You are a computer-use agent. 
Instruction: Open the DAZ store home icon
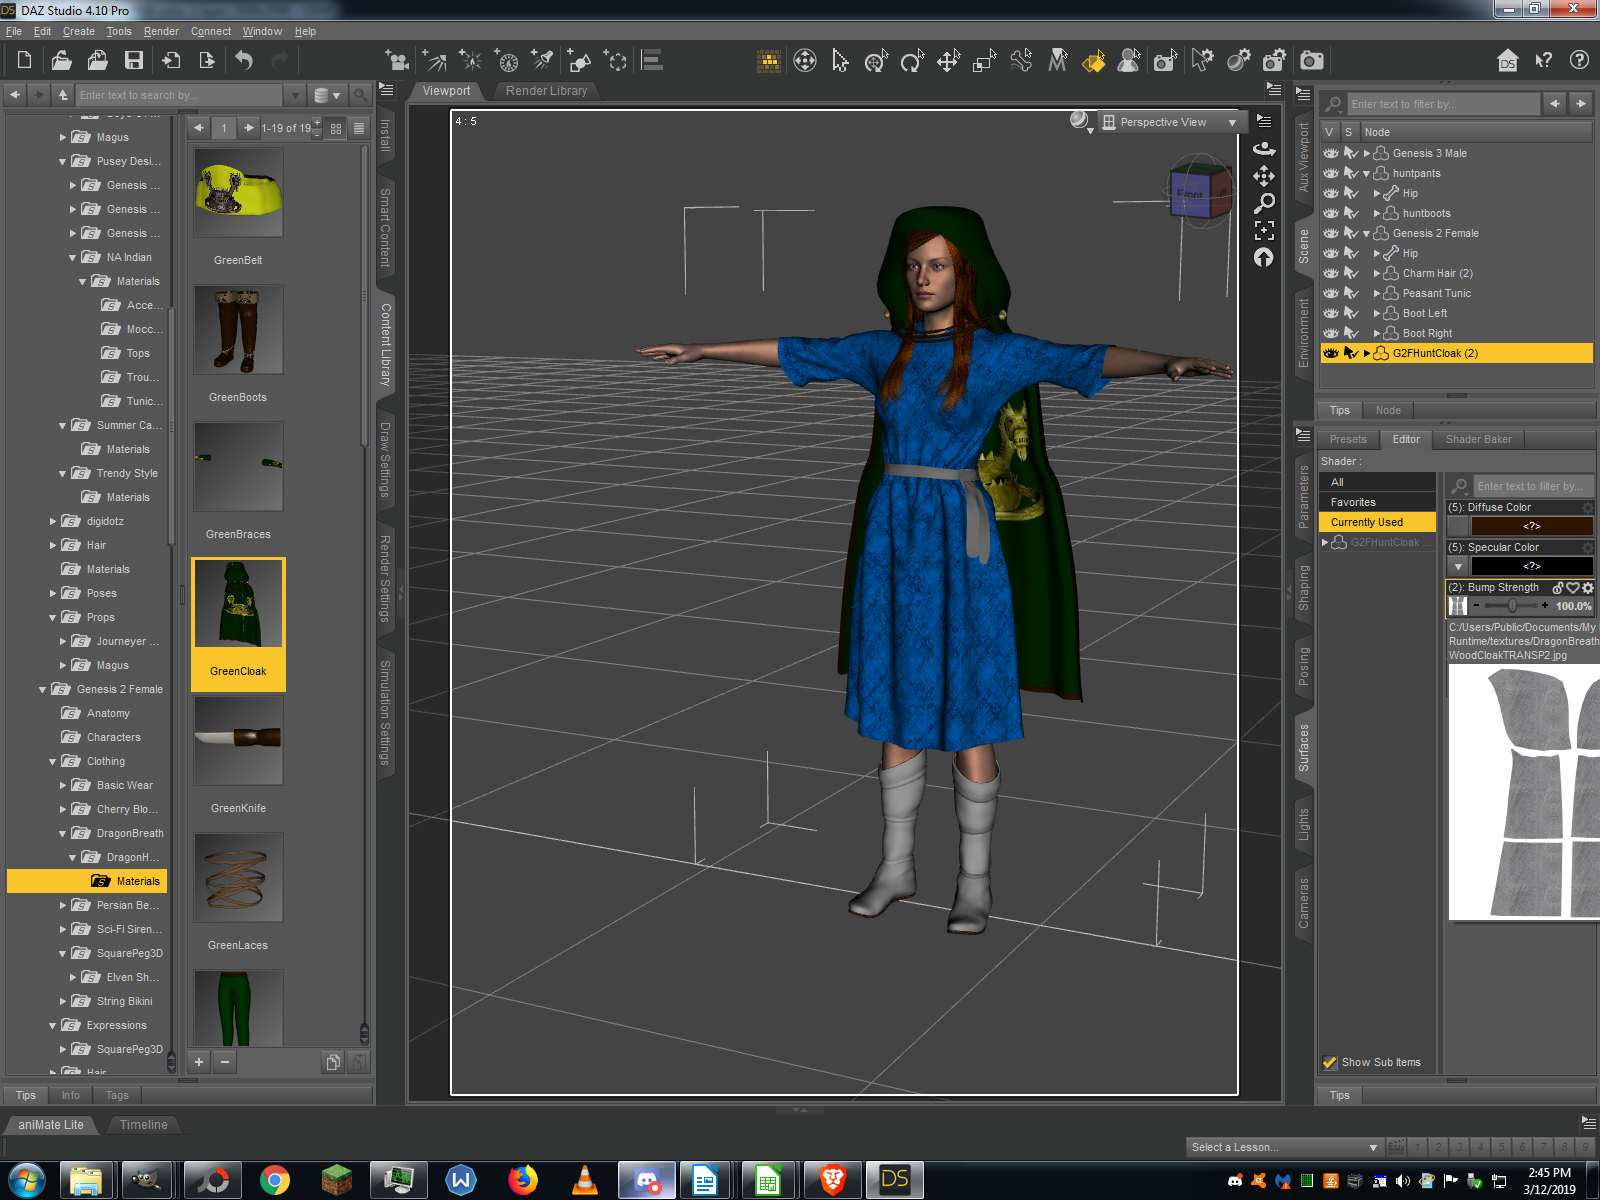(1508, 61)
